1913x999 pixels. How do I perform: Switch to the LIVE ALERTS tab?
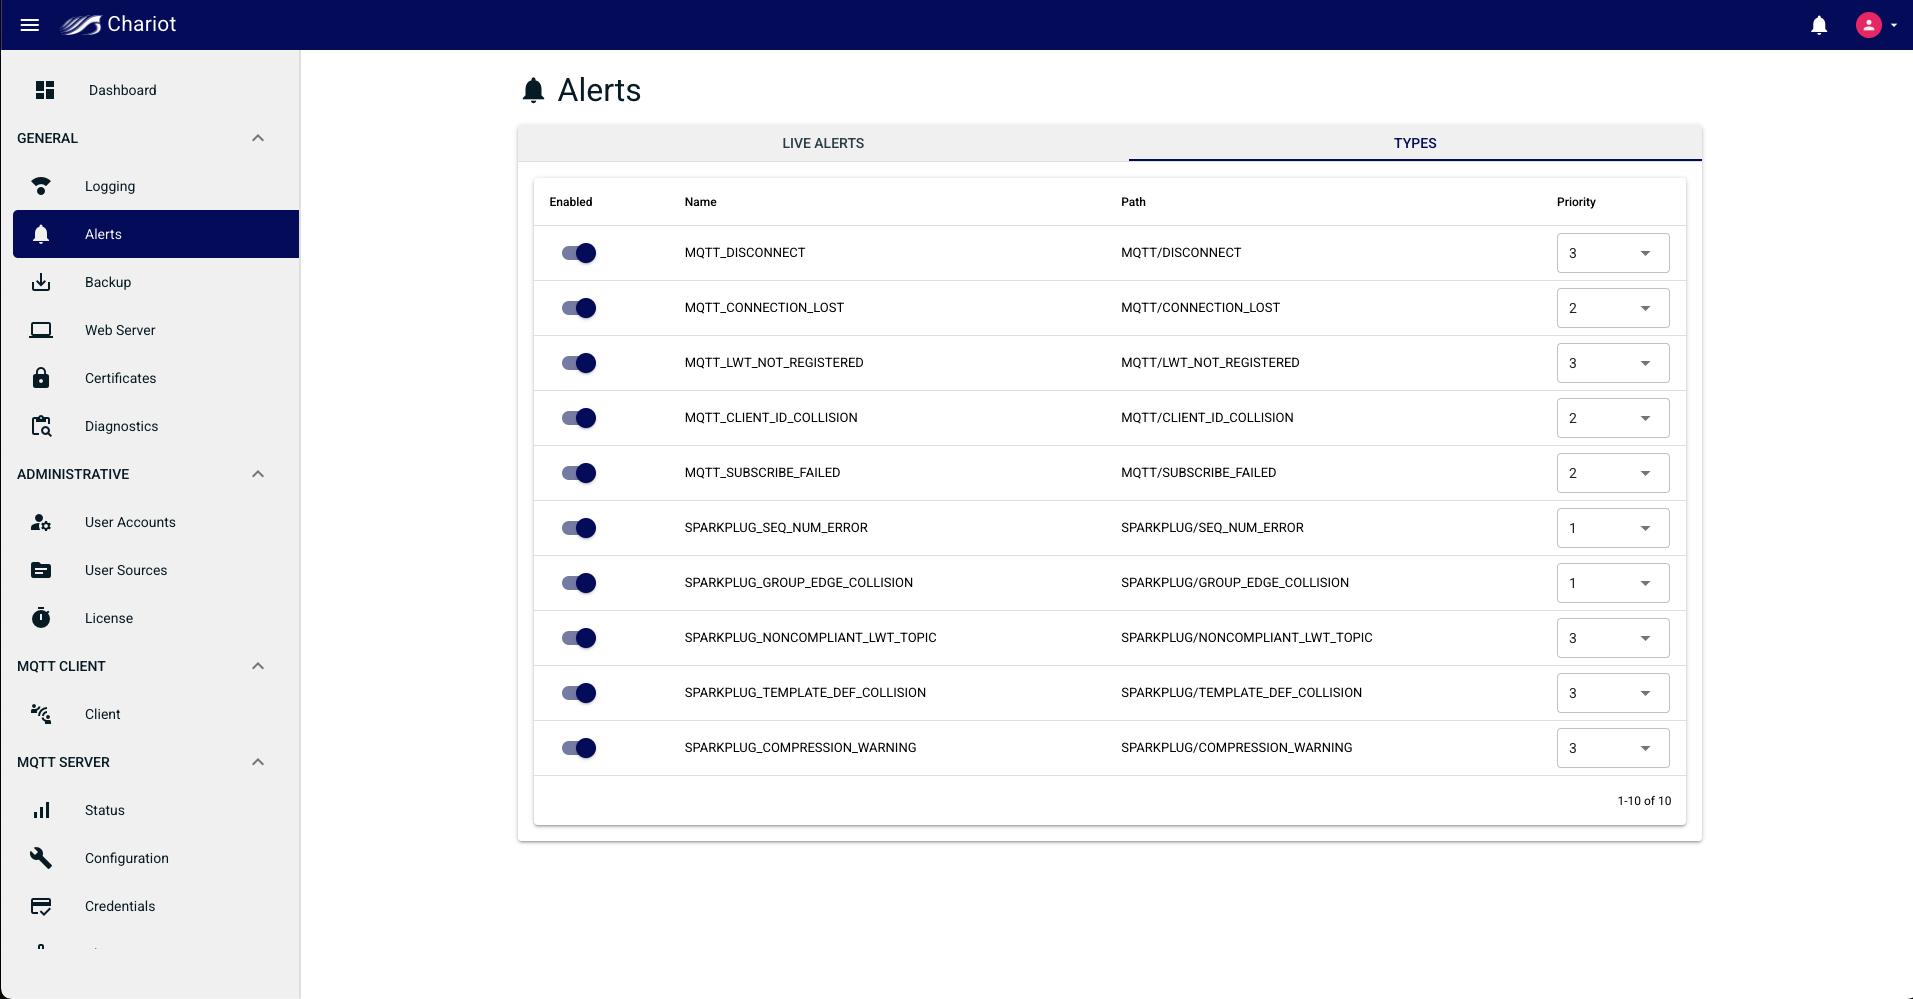point(823,143)
